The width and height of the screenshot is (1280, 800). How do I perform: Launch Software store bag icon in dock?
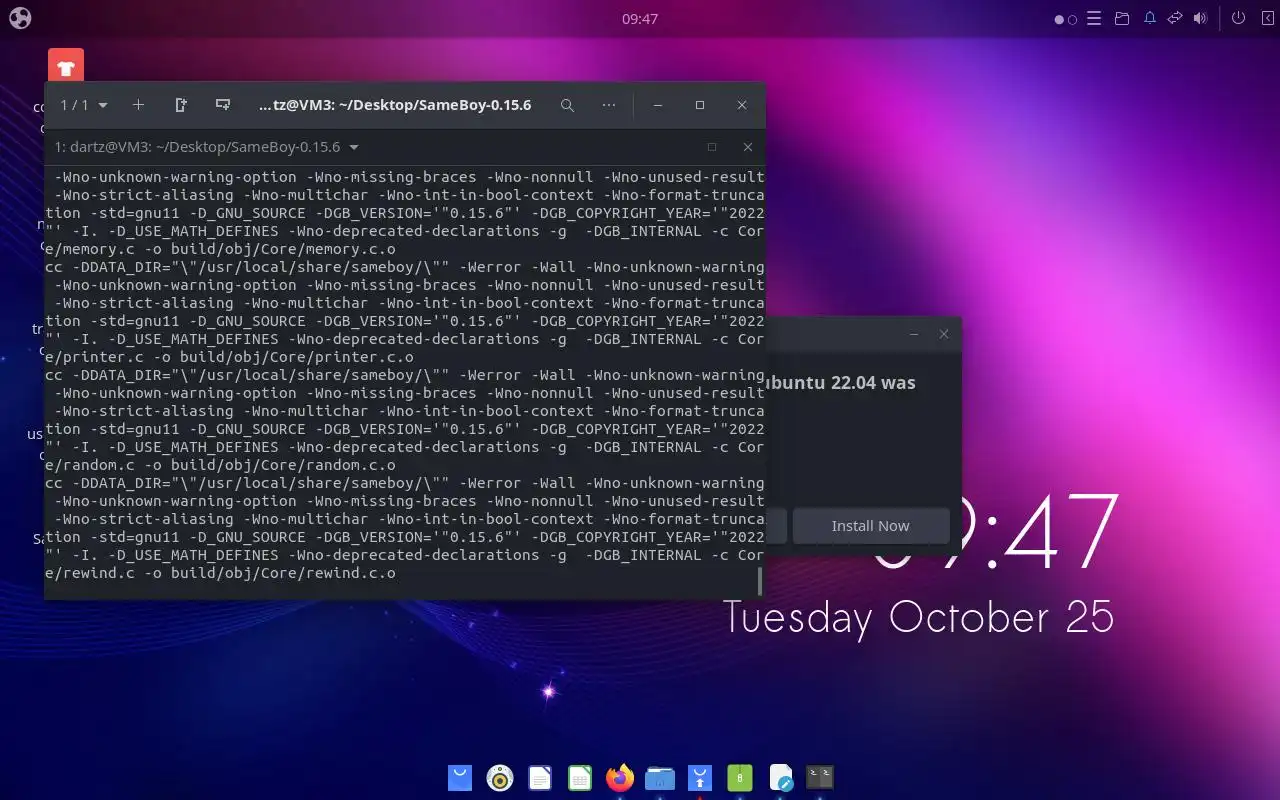point(460,777)
